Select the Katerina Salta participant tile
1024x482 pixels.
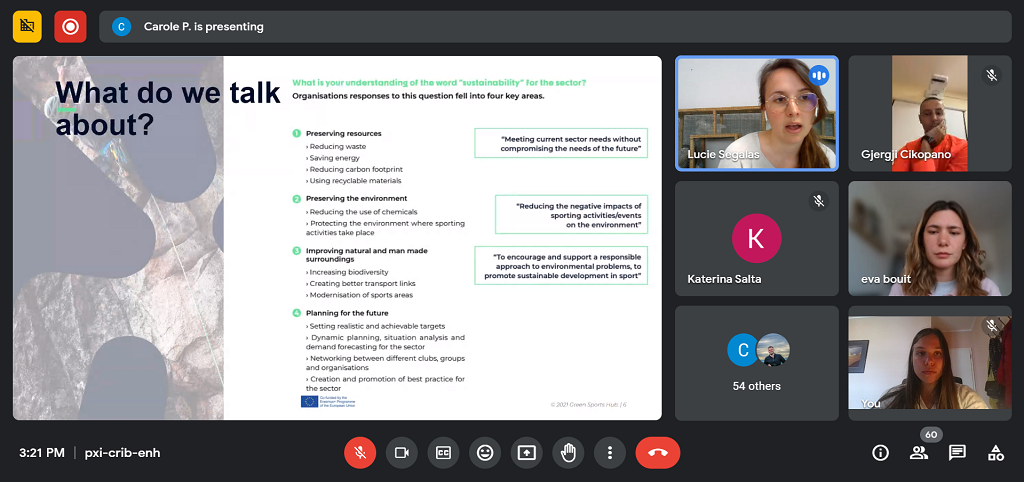[756, 238]
